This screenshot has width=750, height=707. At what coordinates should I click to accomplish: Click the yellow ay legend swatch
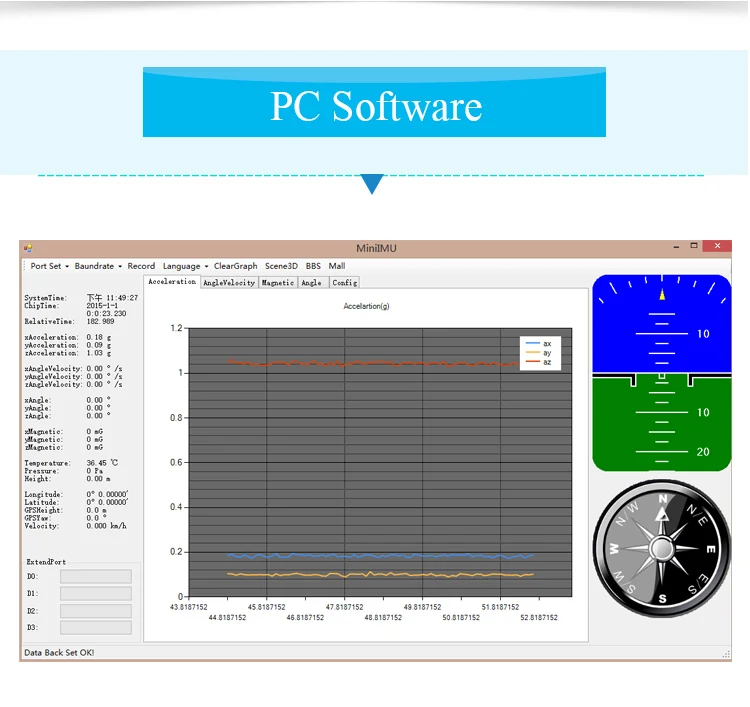[532, 353]
